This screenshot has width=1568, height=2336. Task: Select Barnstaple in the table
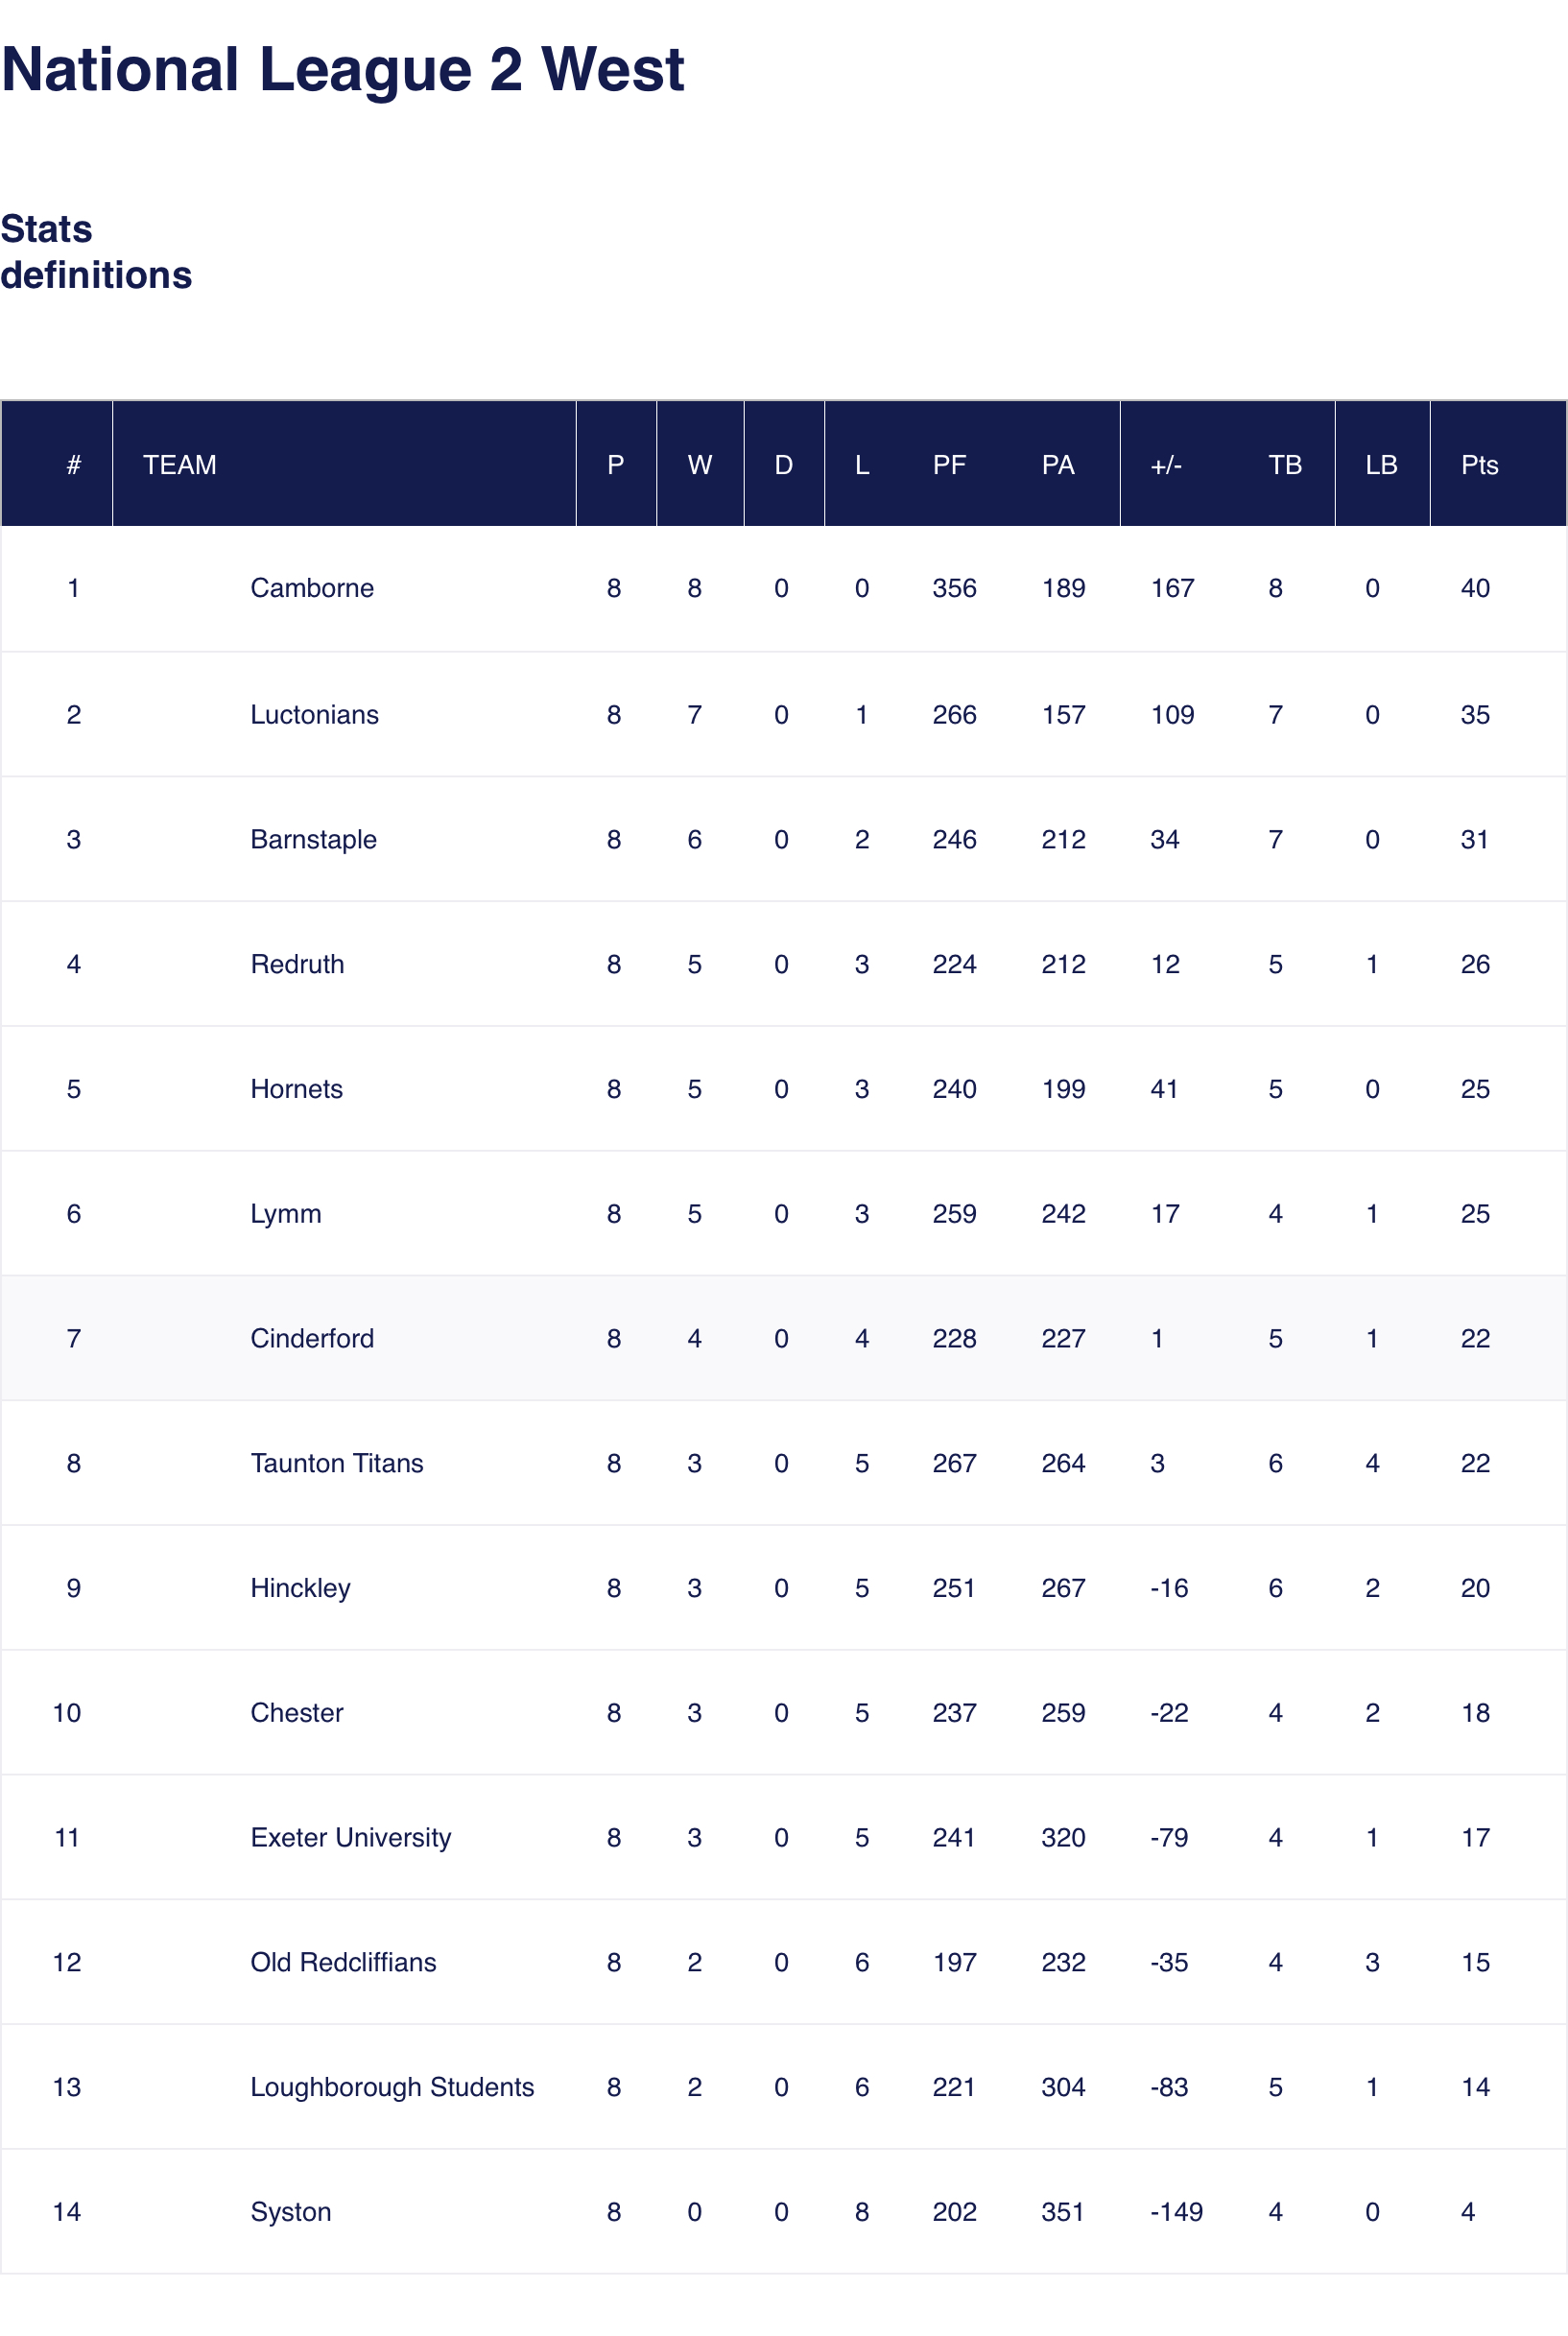313,840
